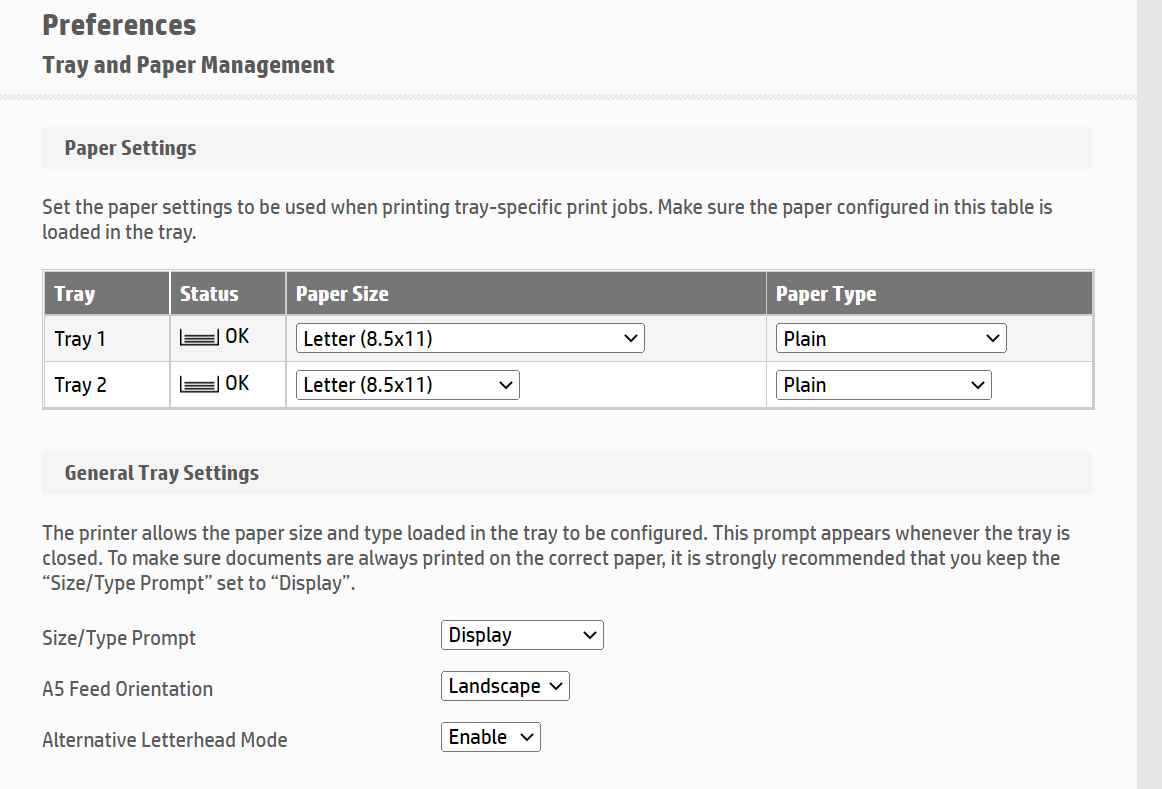Open the Tray 2 Paper Type dropdown

coord(883,384)
